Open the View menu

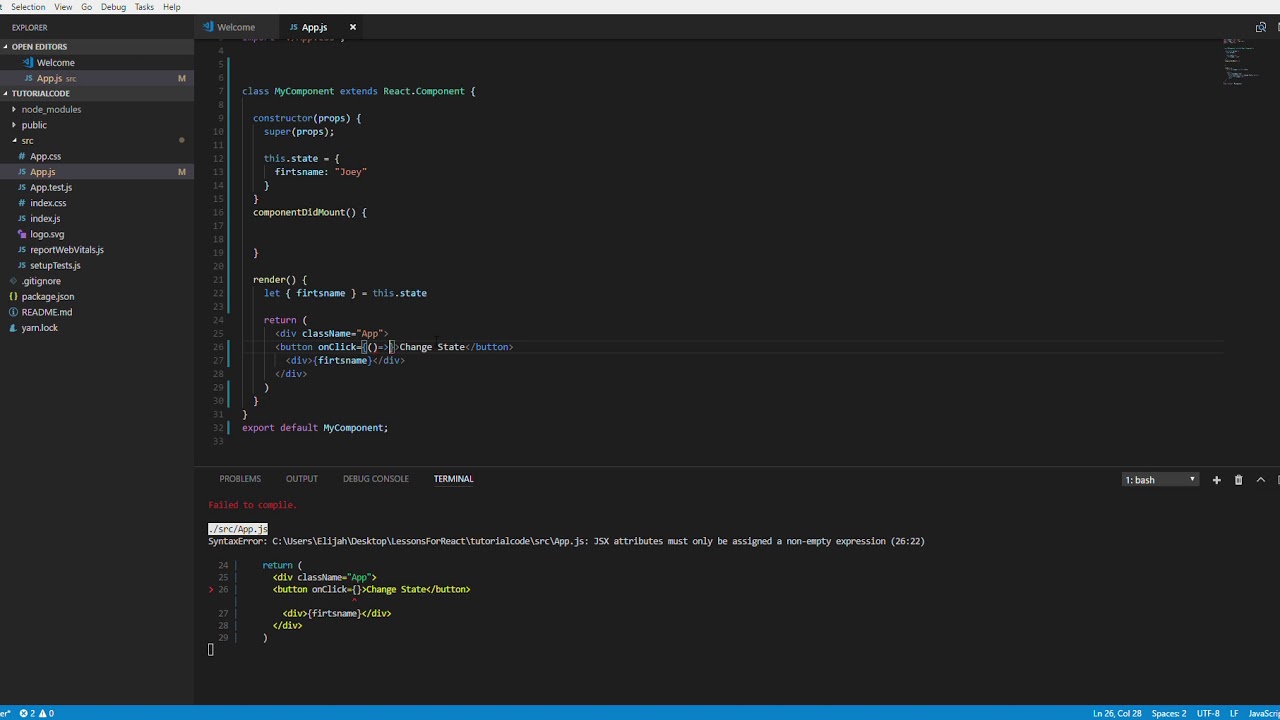tap(63, 7)
